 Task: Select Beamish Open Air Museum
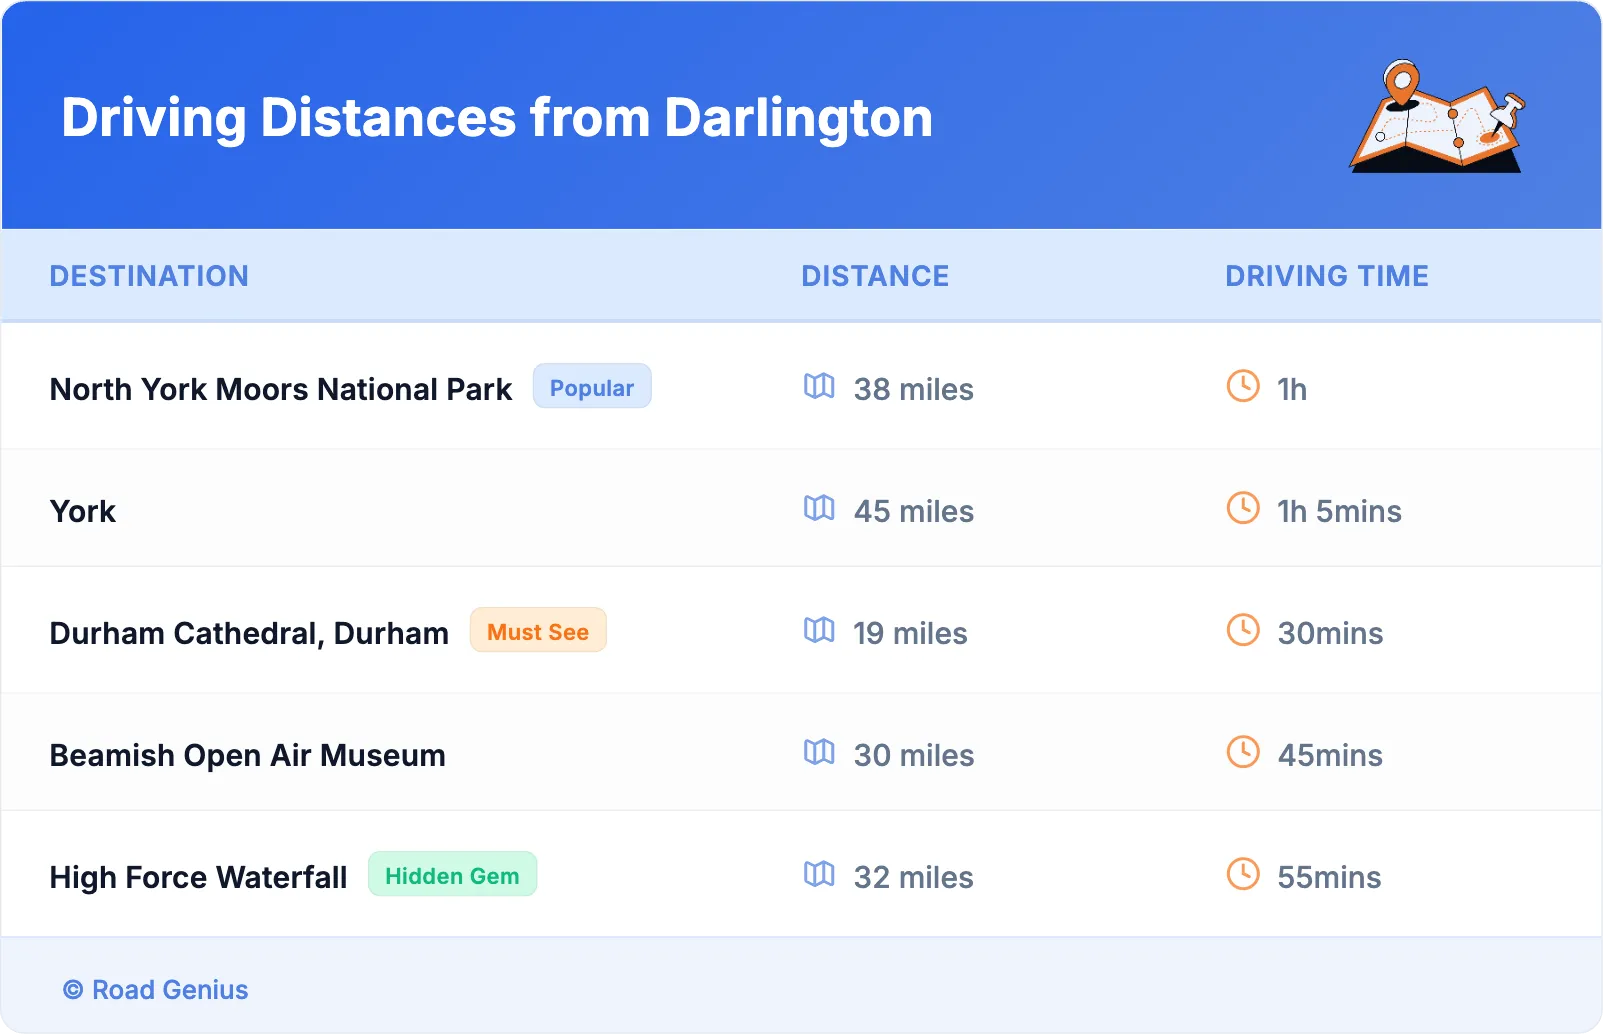248,755
